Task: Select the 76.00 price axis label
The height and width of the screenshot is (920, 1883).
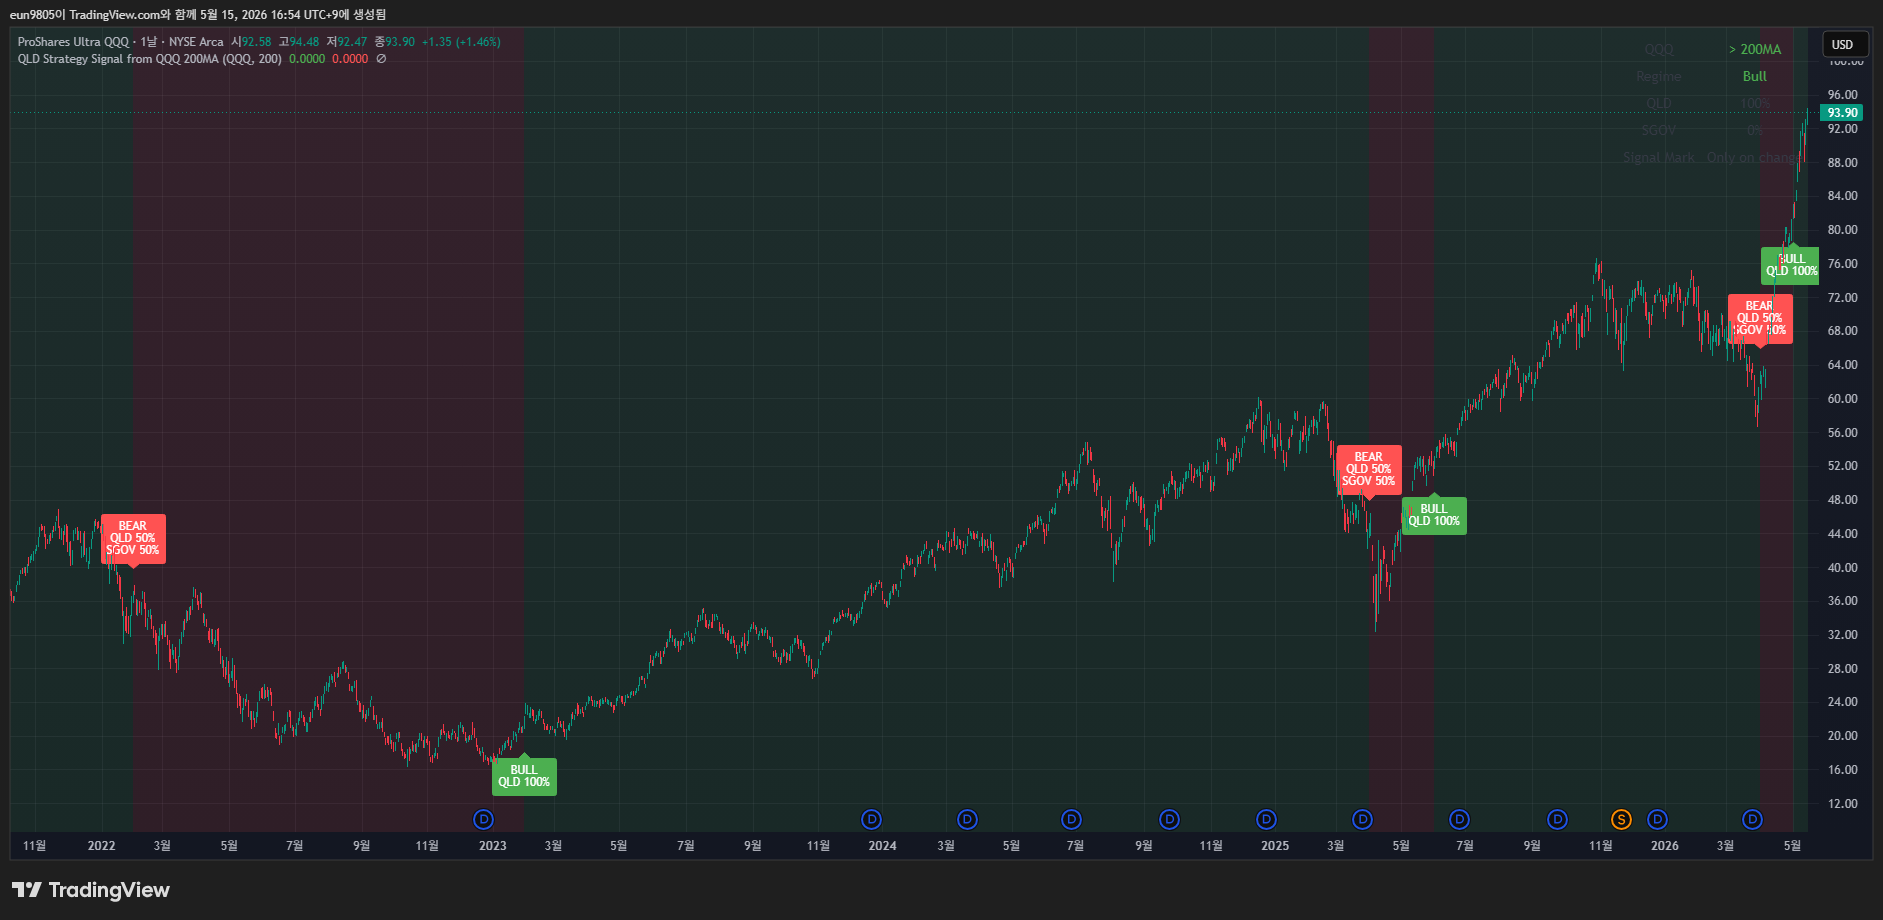Action: point(1842,264)
